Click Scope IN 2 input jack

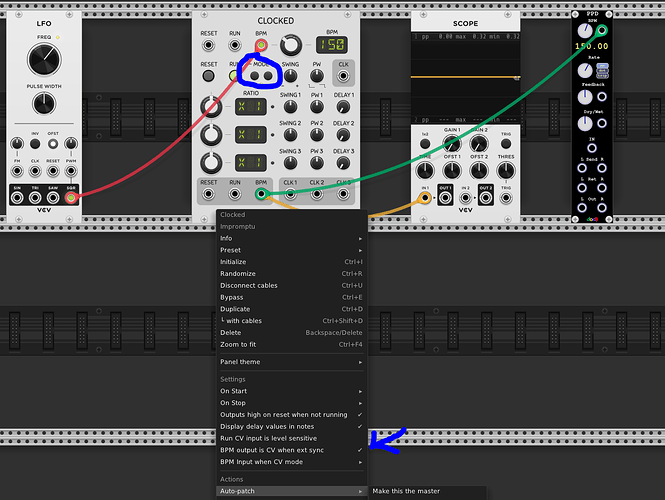(466, 198)
